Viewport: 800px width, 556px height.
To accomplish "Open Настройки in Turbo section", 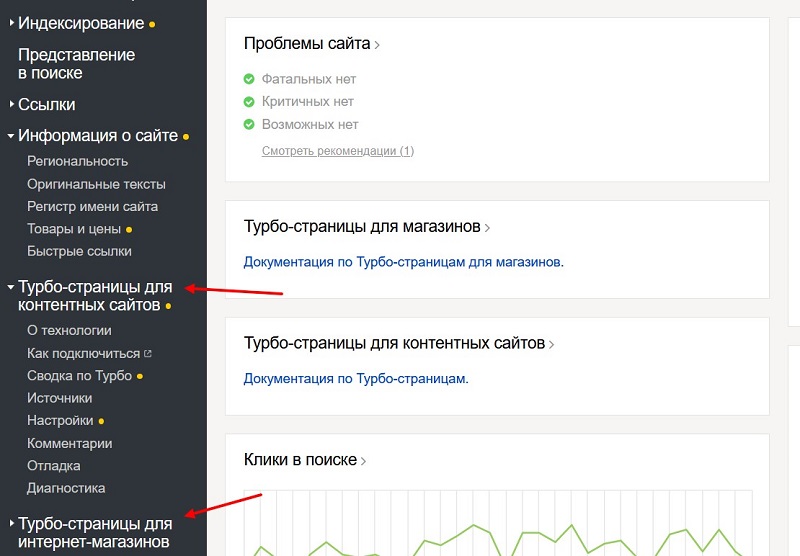I will (x=60, y=421).
